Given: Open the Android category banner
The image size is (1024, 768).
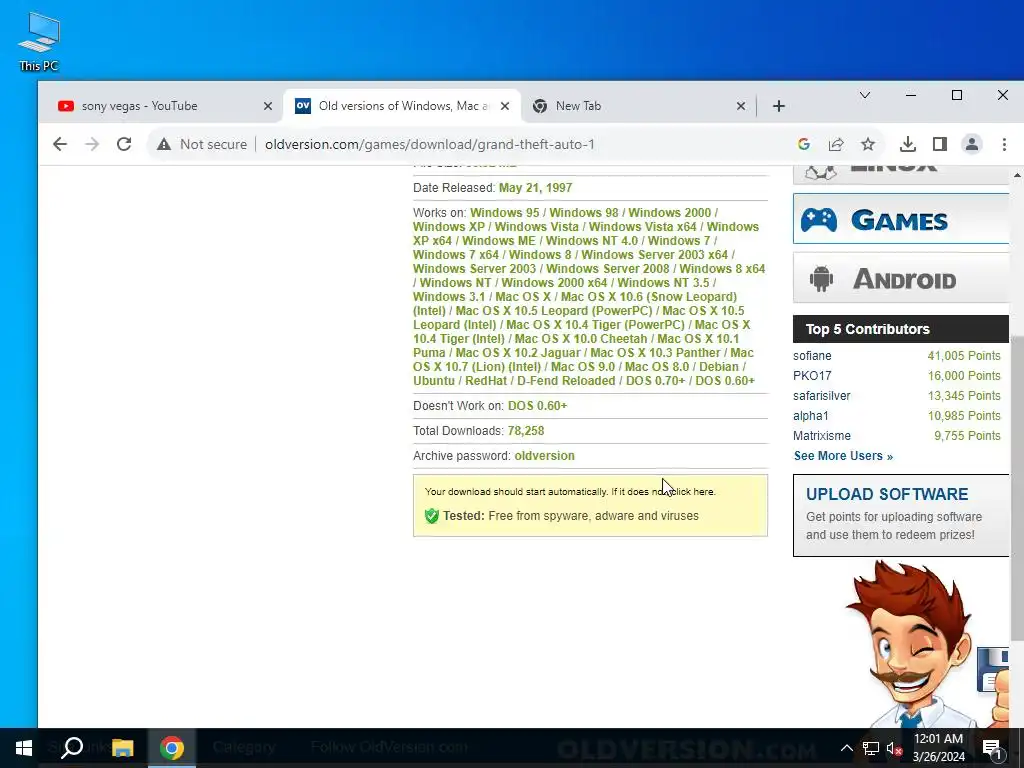Looking at the screenshot, I should [x=901, y=278].
